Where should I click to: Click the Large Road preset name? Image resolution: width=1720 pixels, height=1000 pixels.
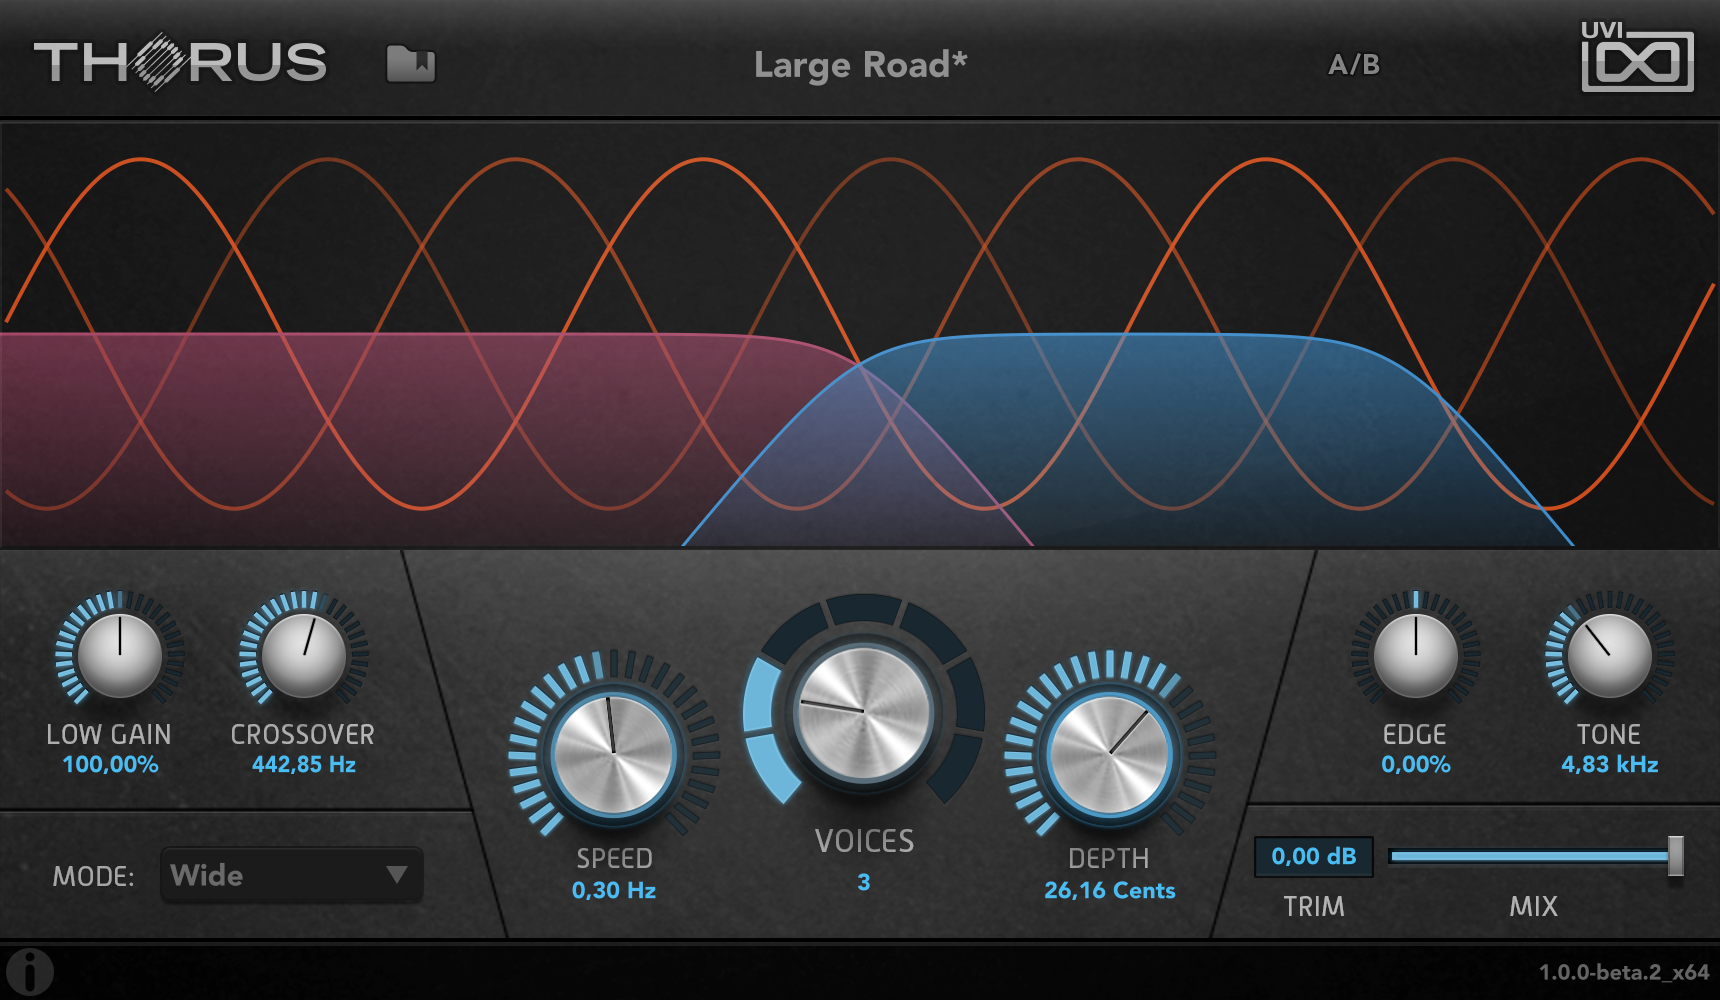pos(860,65)
